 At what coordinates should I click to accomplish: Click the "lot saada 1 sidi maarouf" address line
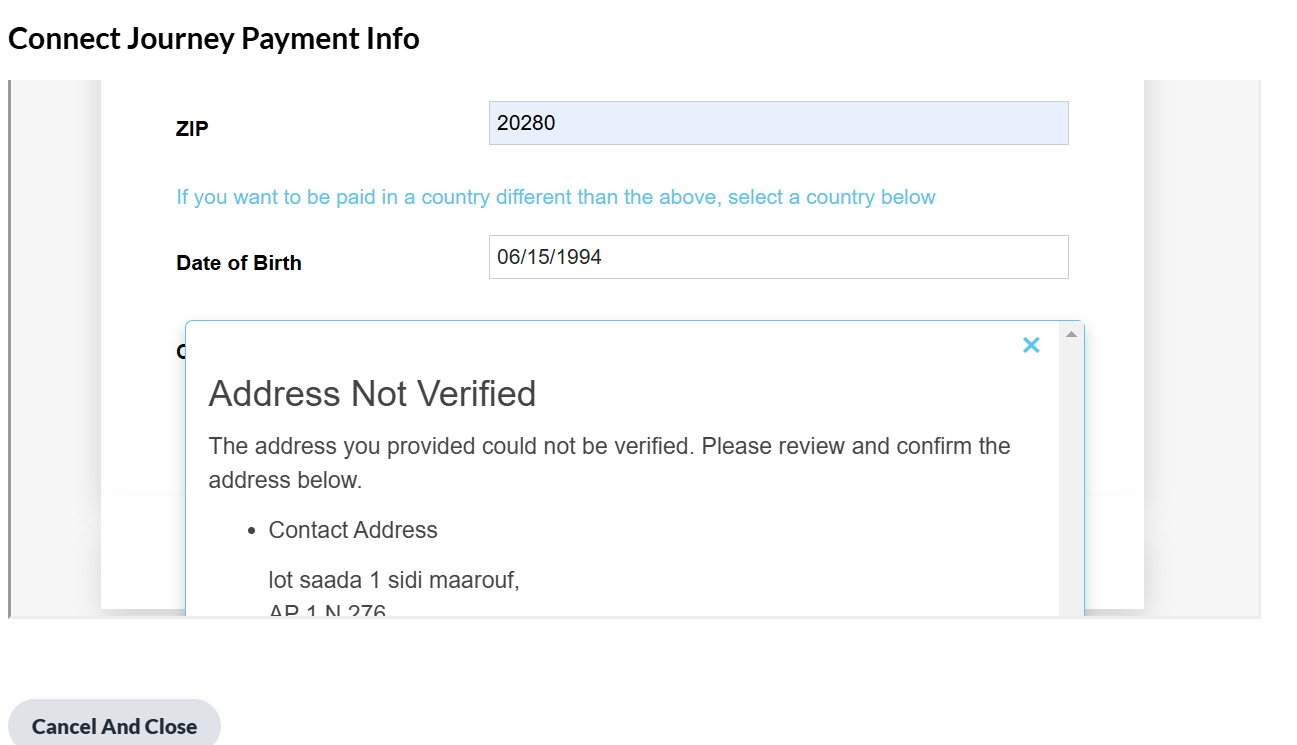394,580
